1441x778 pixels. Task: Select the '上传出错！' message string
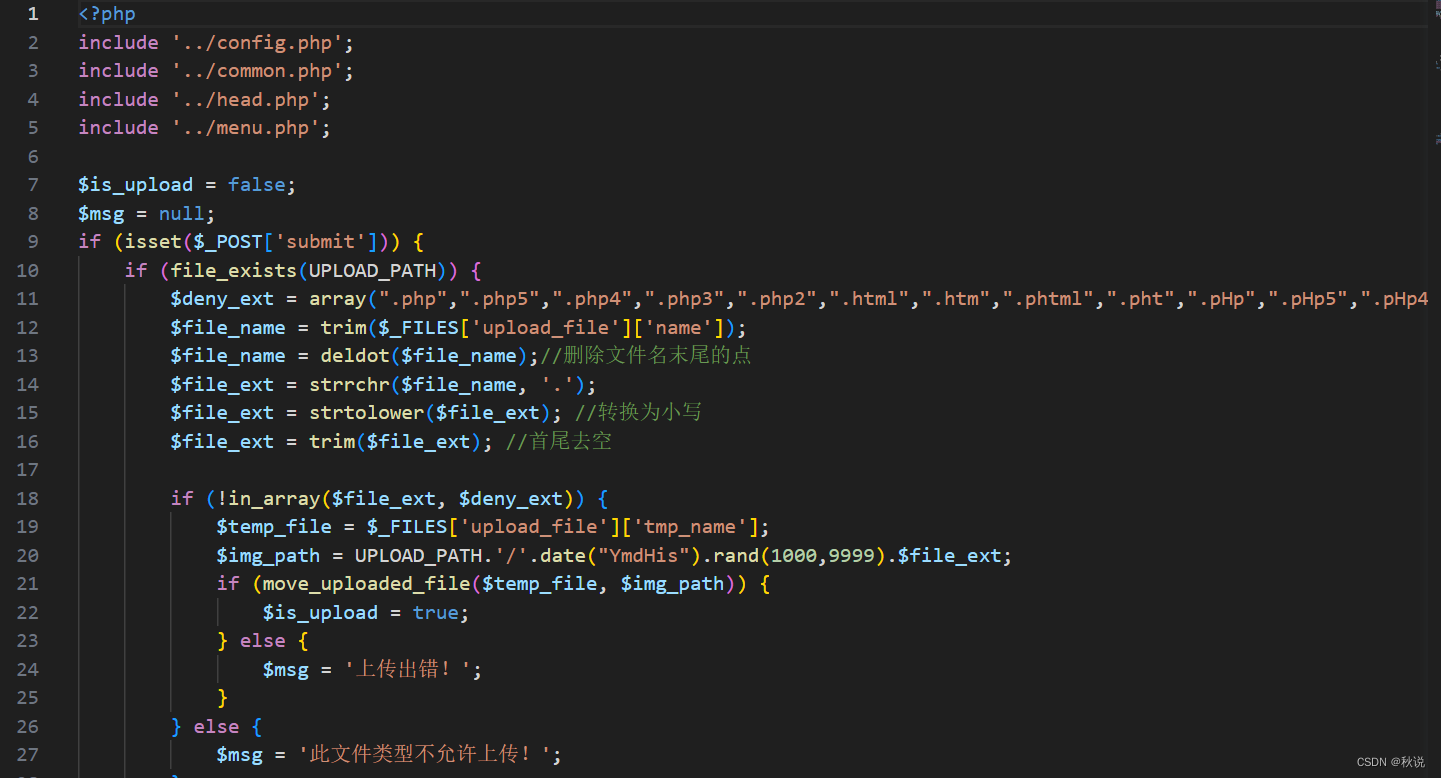[408, 670]
